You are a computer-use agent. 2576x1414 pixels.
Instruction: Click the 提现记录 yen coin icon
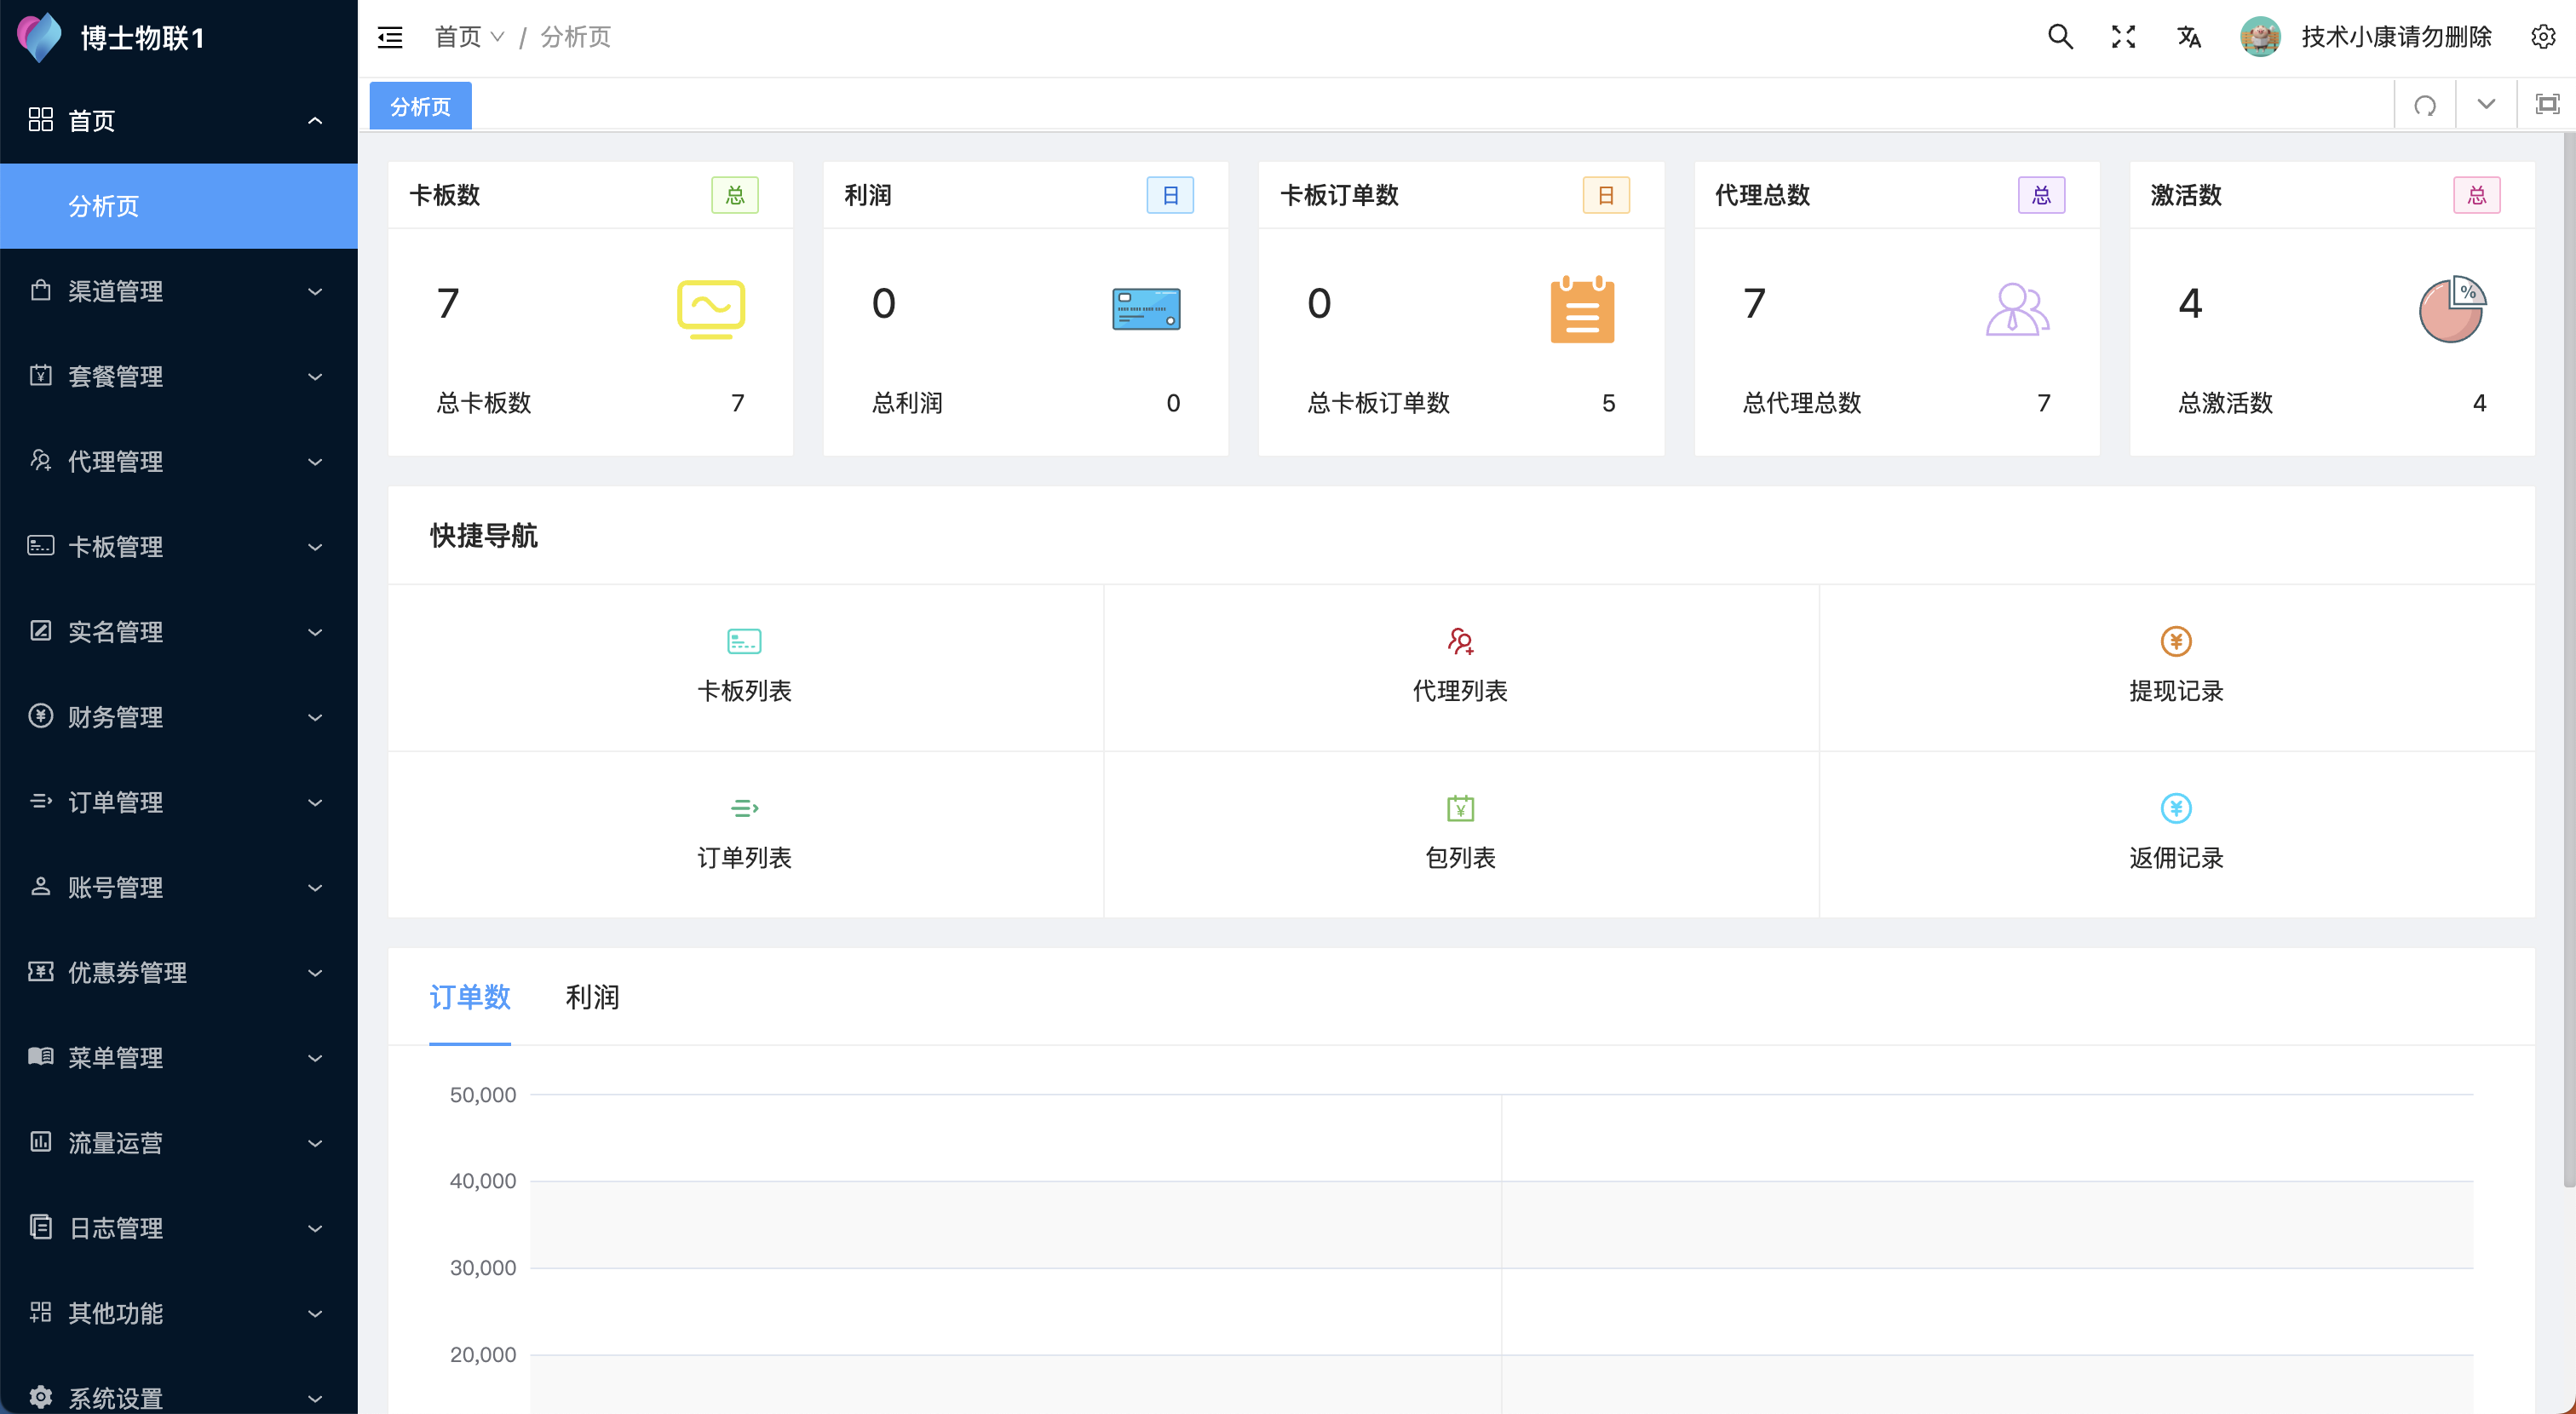(2176, 641)
